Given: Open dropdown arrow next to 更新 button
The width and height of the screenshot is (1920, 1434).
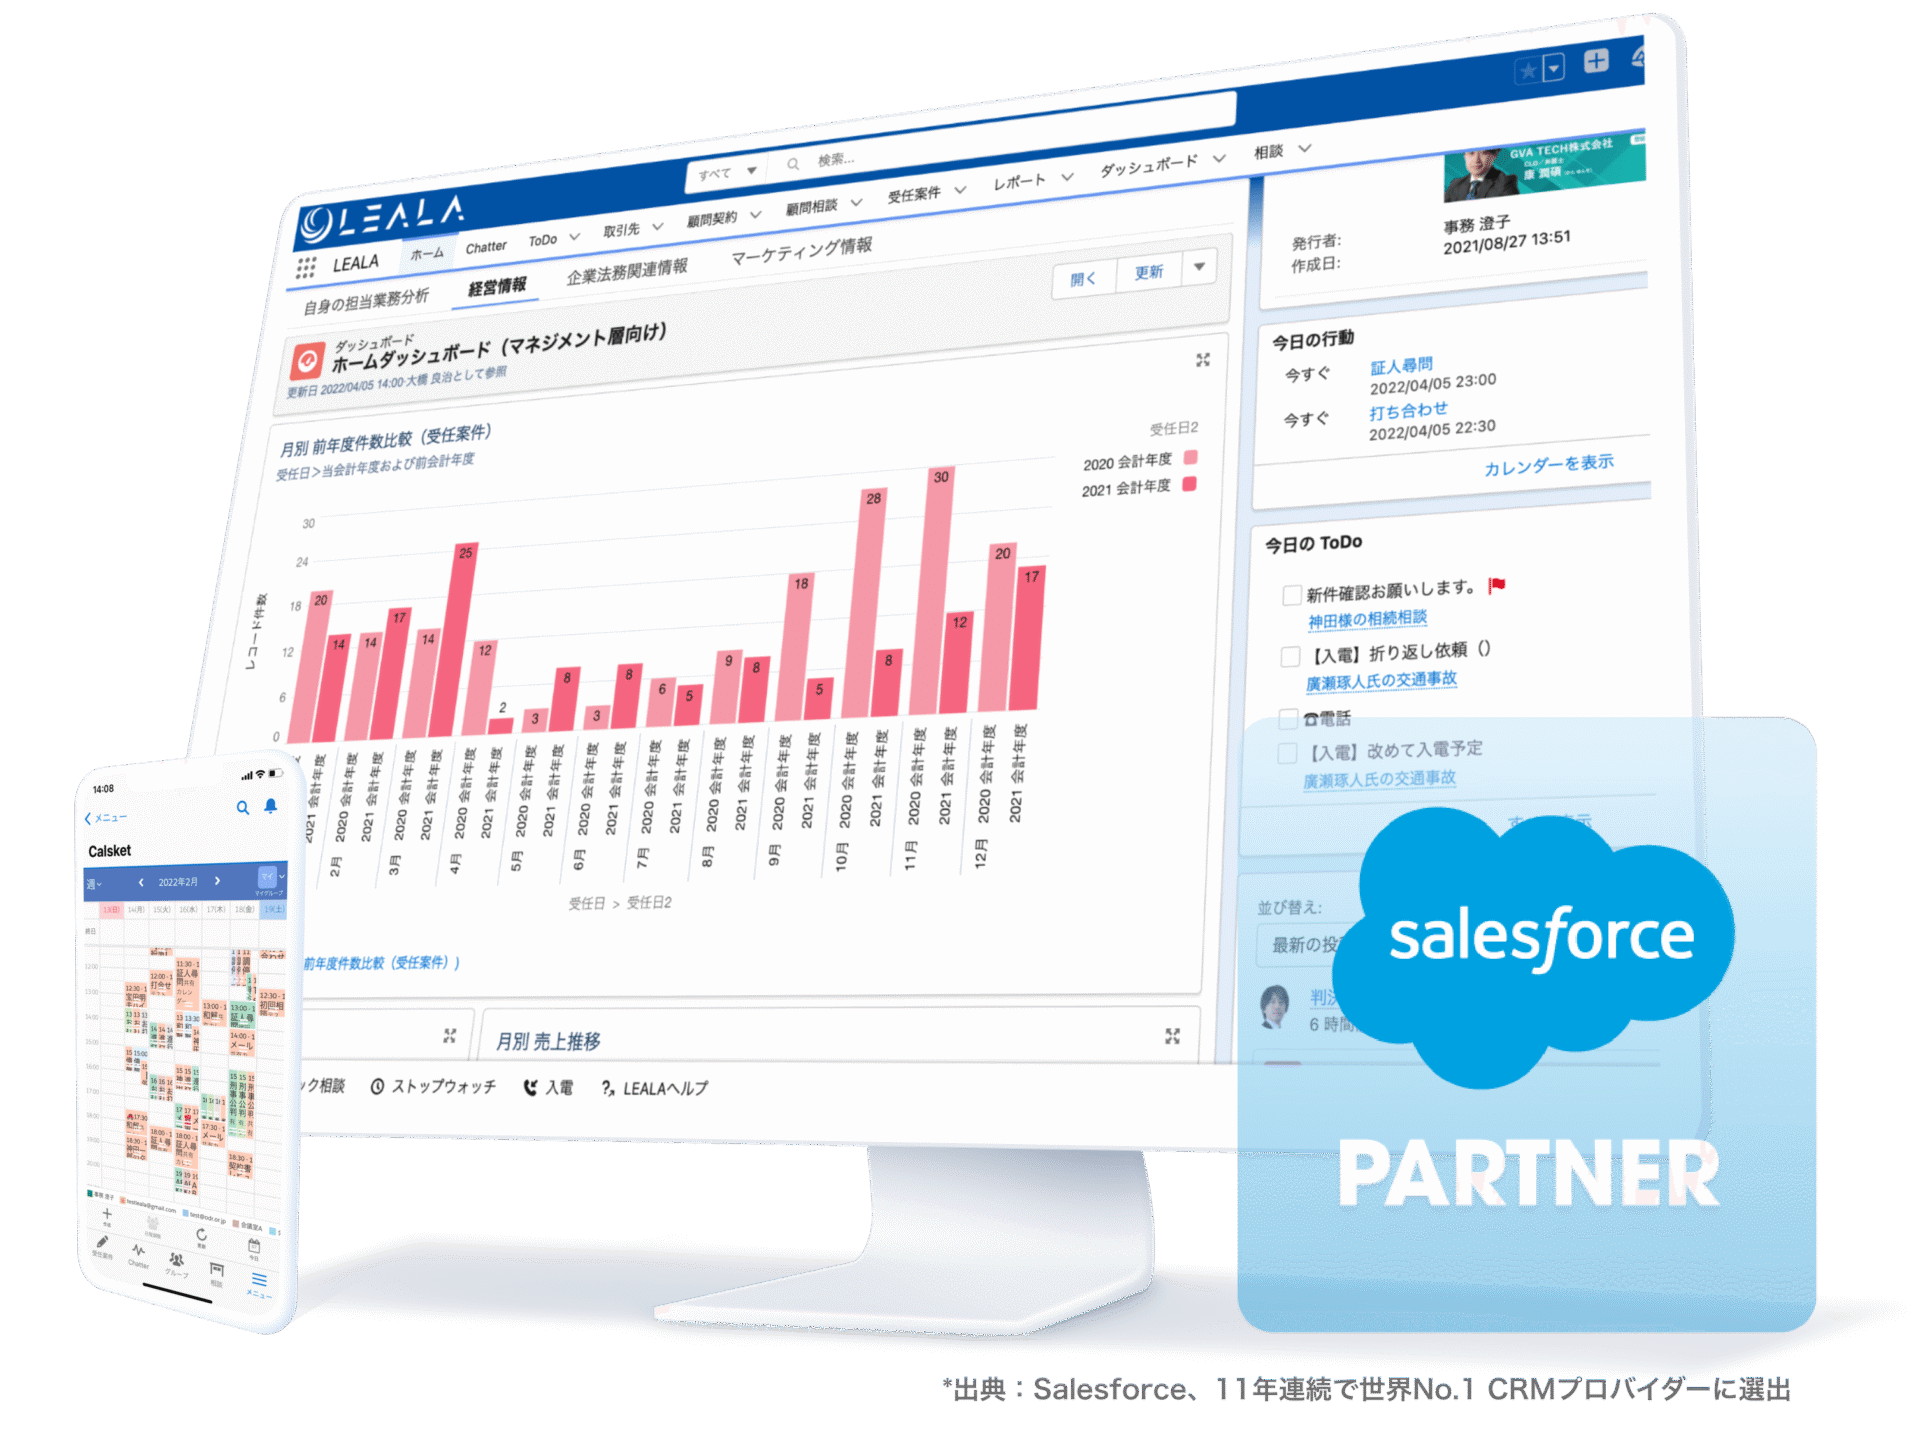Looking at the screenshot, I should [x=1199, y=266].
